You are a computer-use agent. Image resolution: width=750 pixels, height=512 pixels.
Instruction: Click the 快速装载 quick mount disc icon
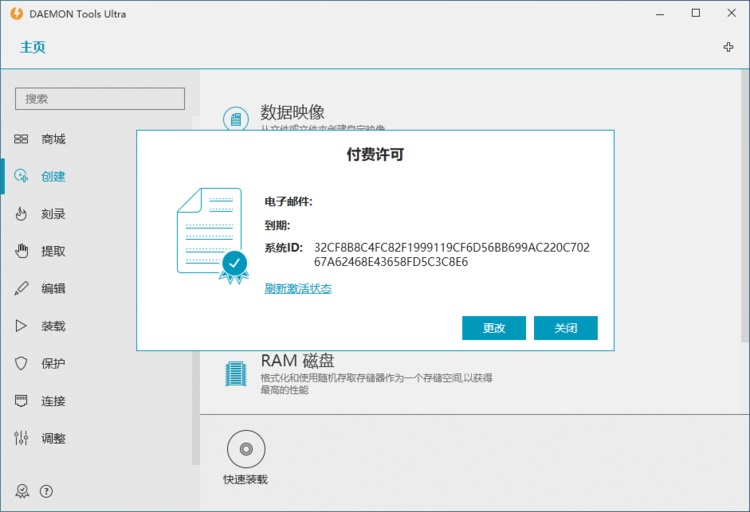[x=246, y=449]
